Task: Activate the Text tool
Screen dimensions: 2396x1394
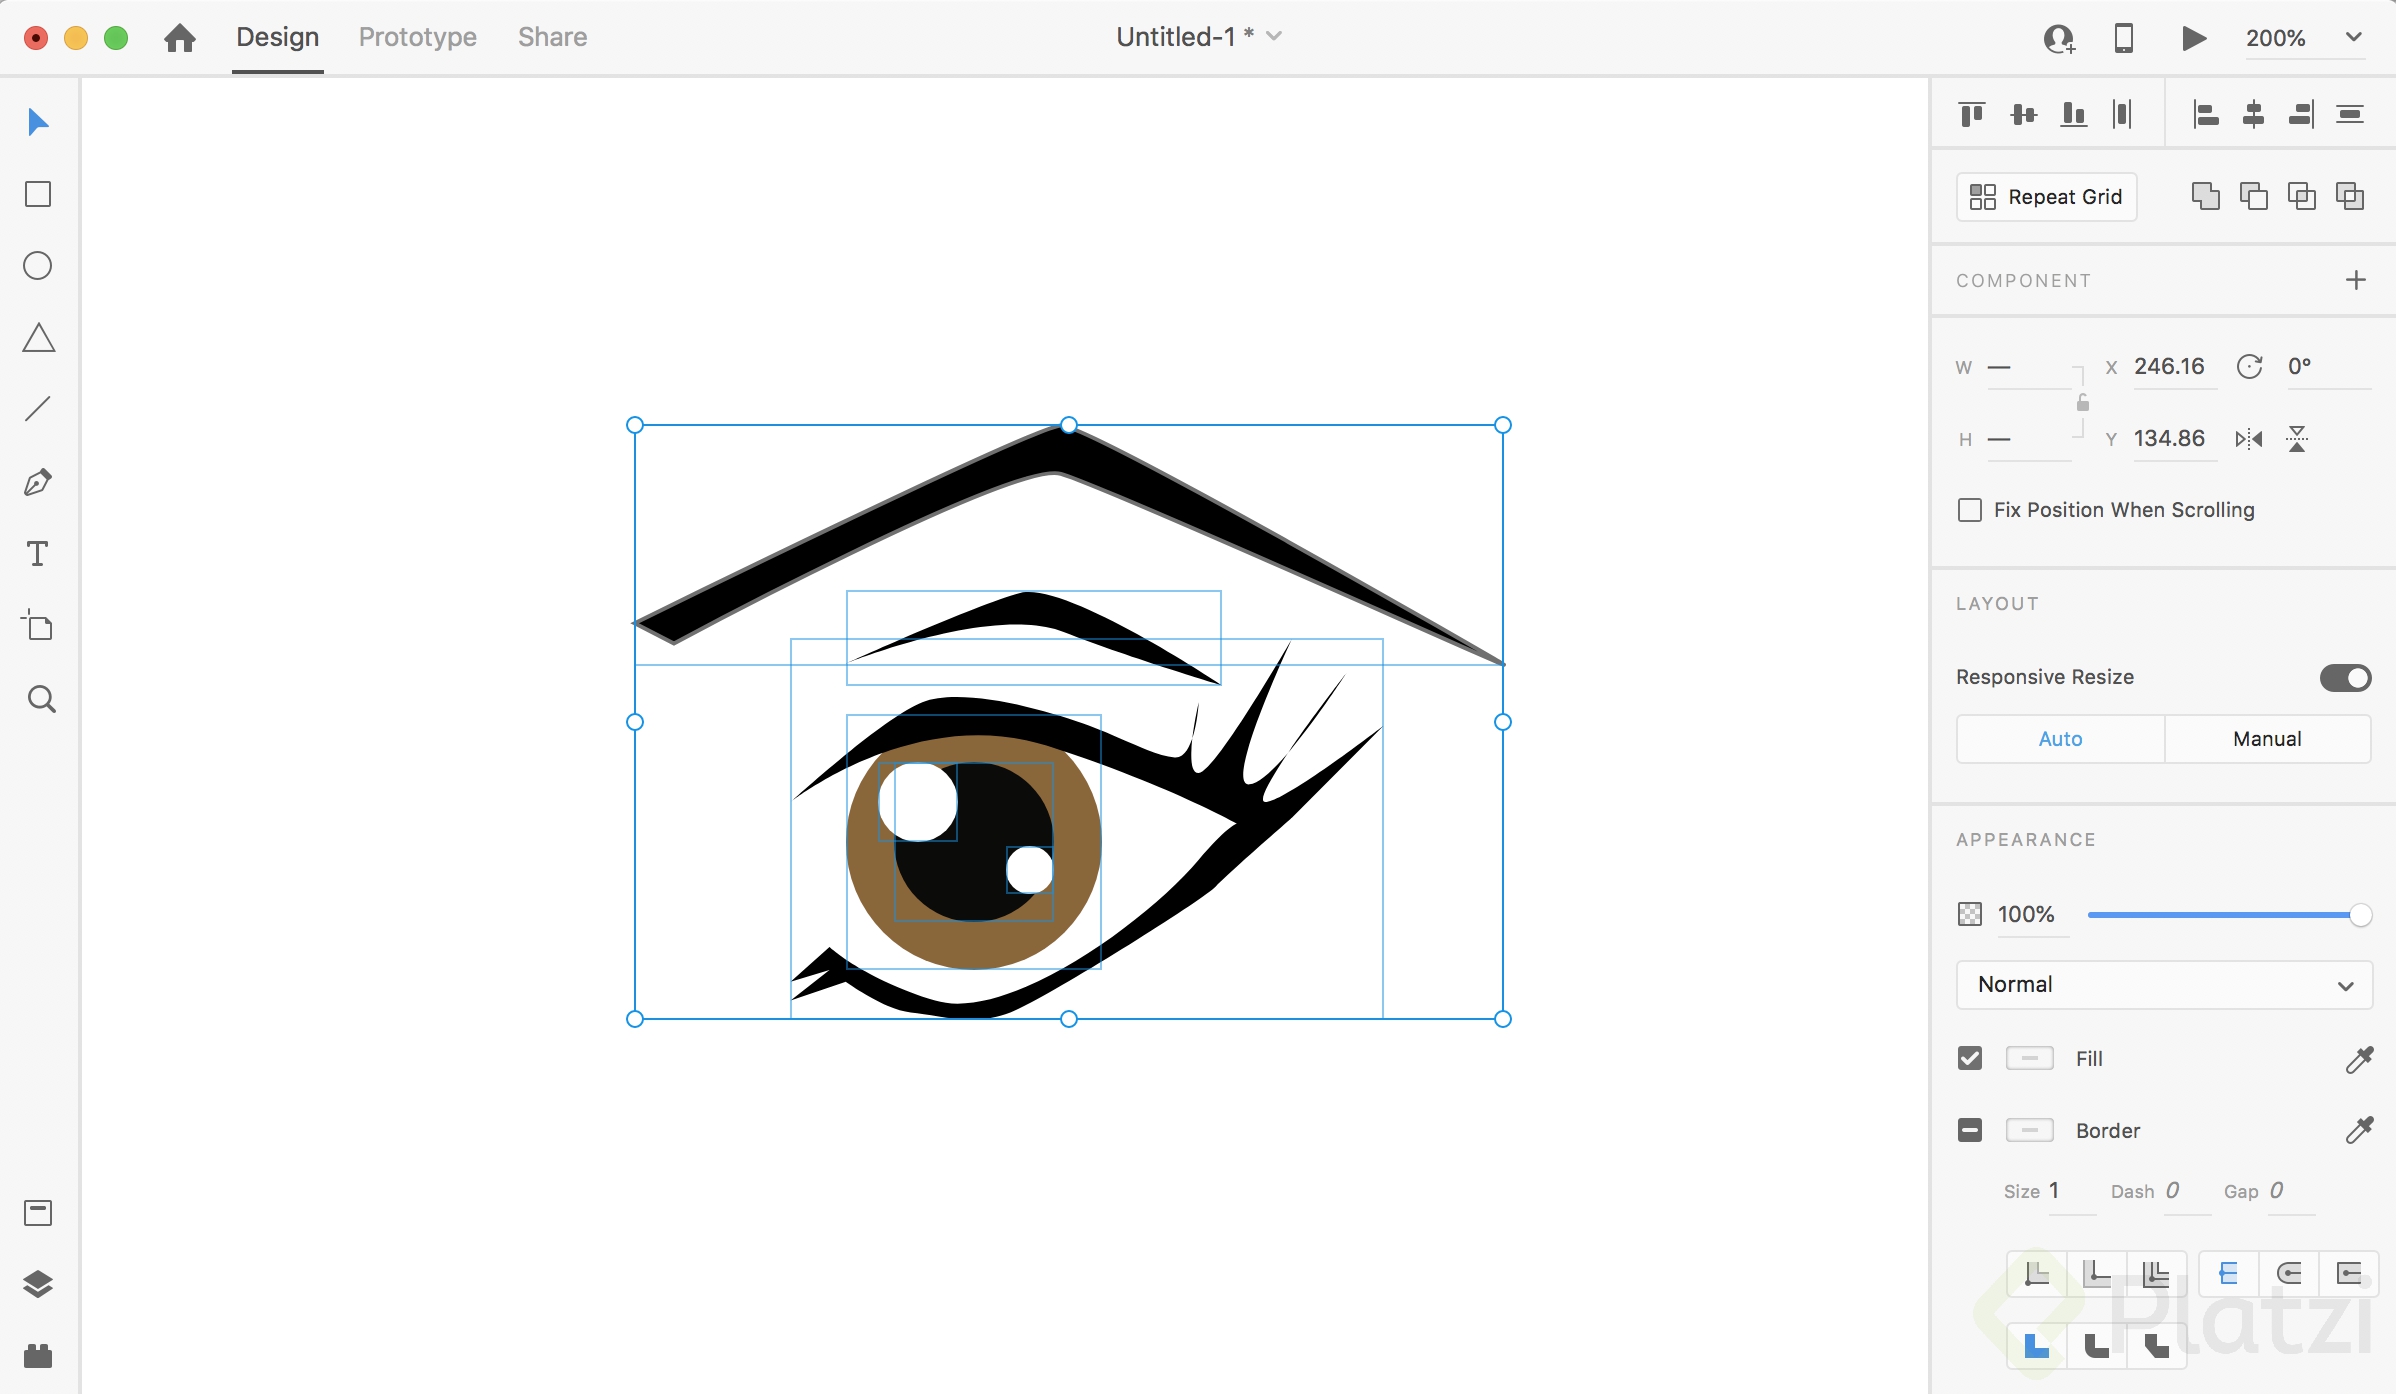Action: [x=37, y=553]
